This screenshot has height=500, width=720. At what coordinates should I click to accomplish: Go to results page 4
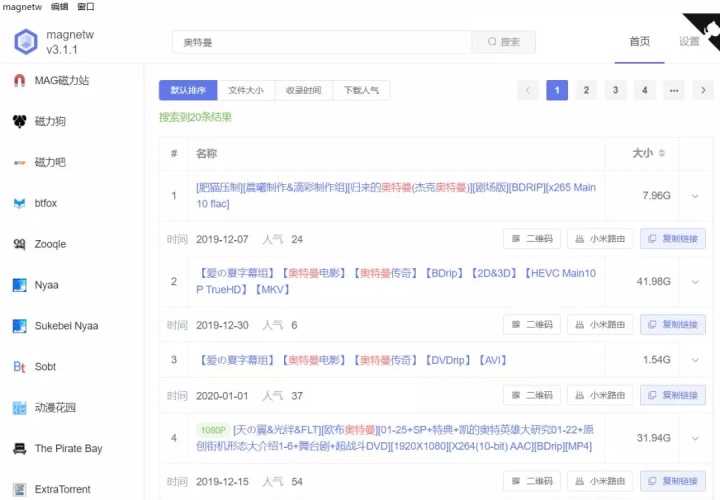[x=645, y=90]
